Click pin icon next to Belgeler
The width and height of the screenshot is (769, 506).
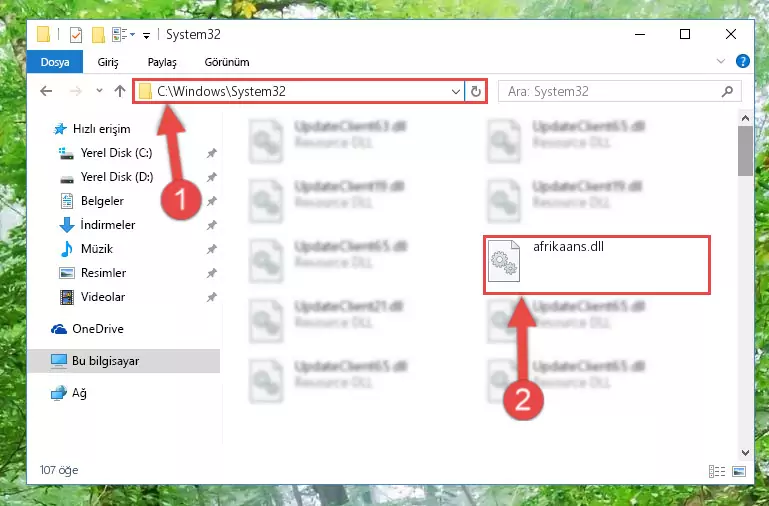coord(211,201)
